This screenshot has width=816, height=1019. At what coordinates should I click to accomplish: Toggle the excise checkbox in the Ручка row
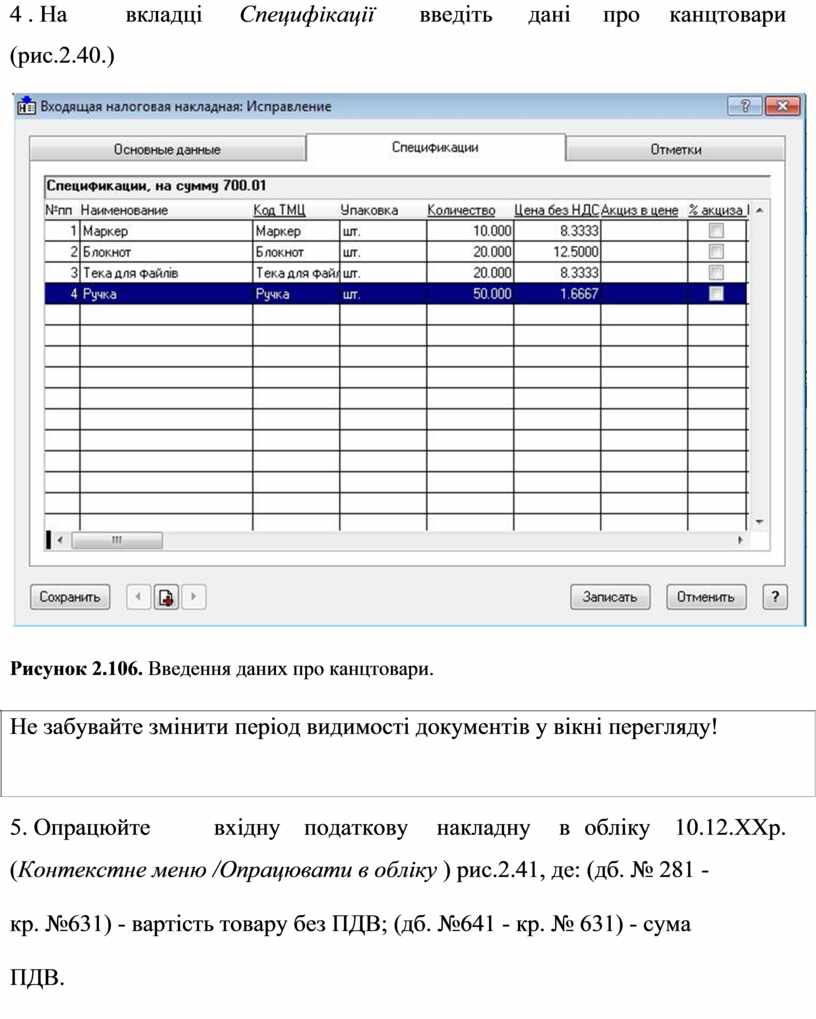pos(716,294)
